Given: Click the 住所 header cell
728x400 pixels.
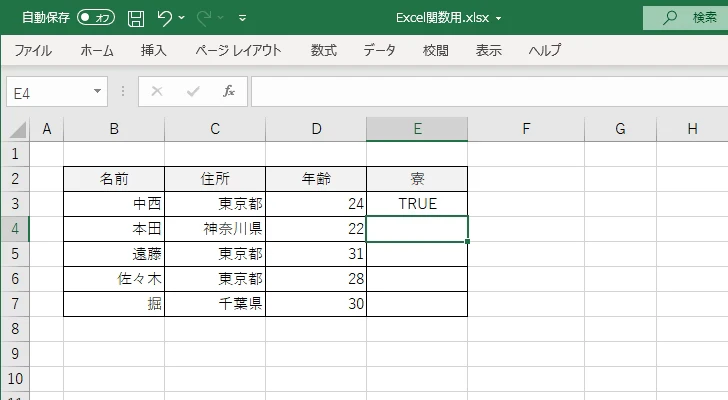Looking at the screenshot, I should (215, 179).
